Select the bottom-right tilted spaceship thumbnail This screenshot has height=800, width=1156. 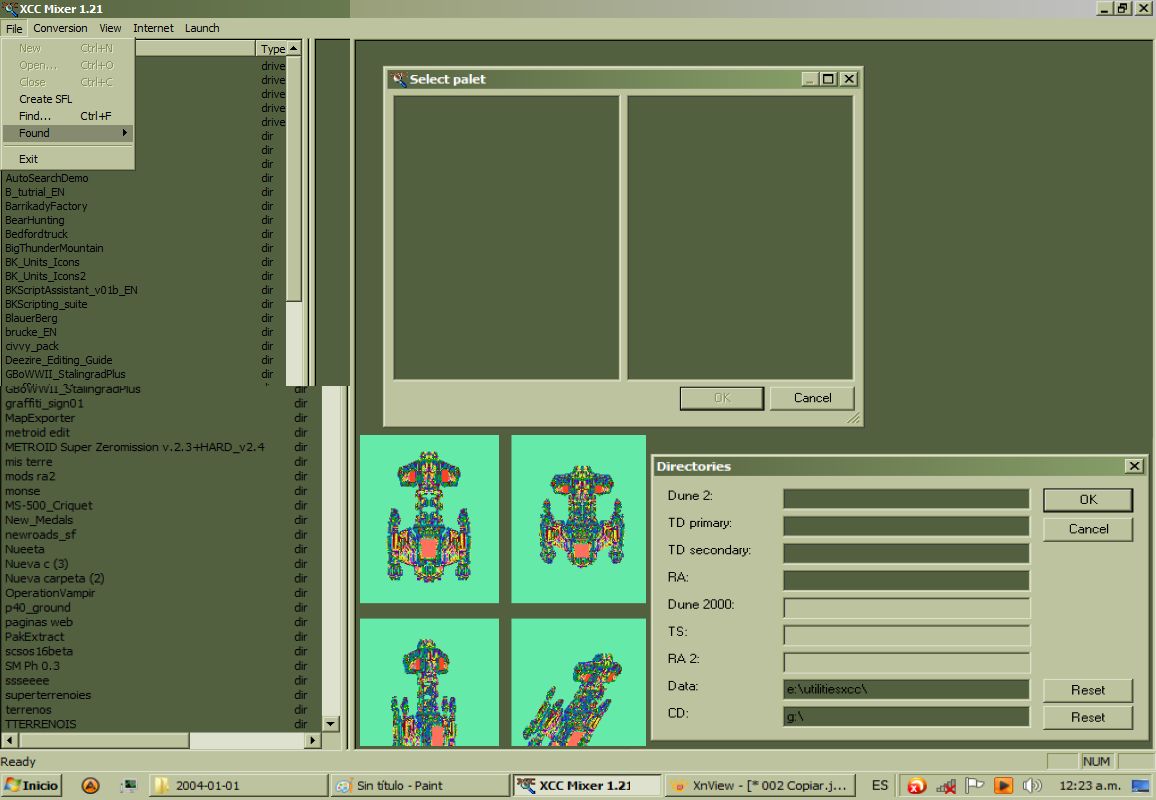tap(579, 682)
